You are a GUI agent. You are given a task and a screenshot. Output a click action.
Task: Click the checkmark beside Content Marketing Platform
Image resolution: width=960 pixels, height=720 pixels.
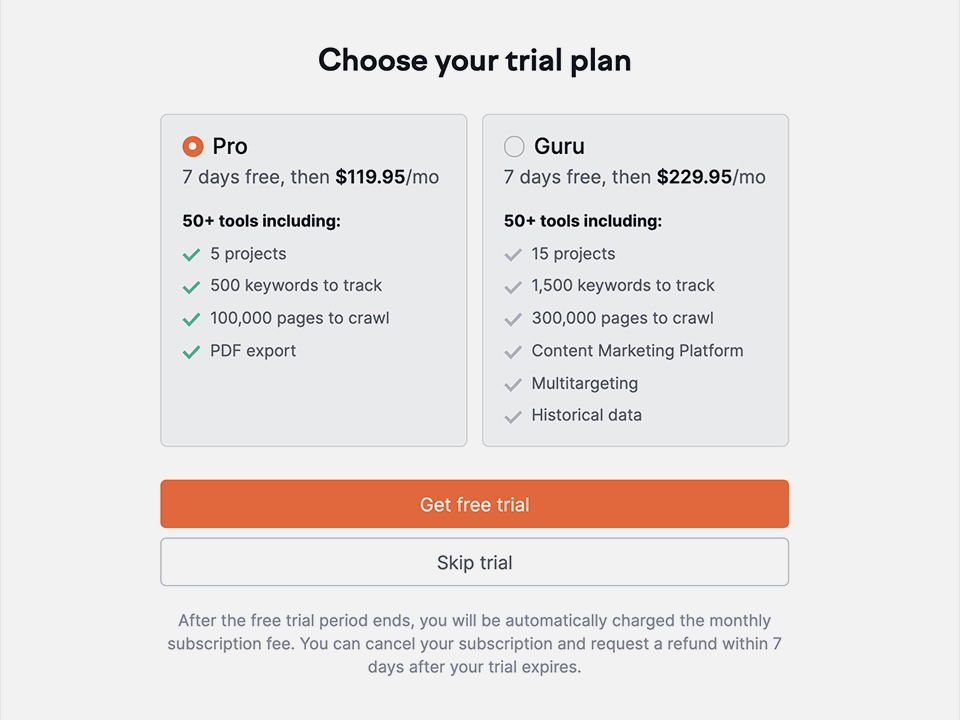(513, 351)
